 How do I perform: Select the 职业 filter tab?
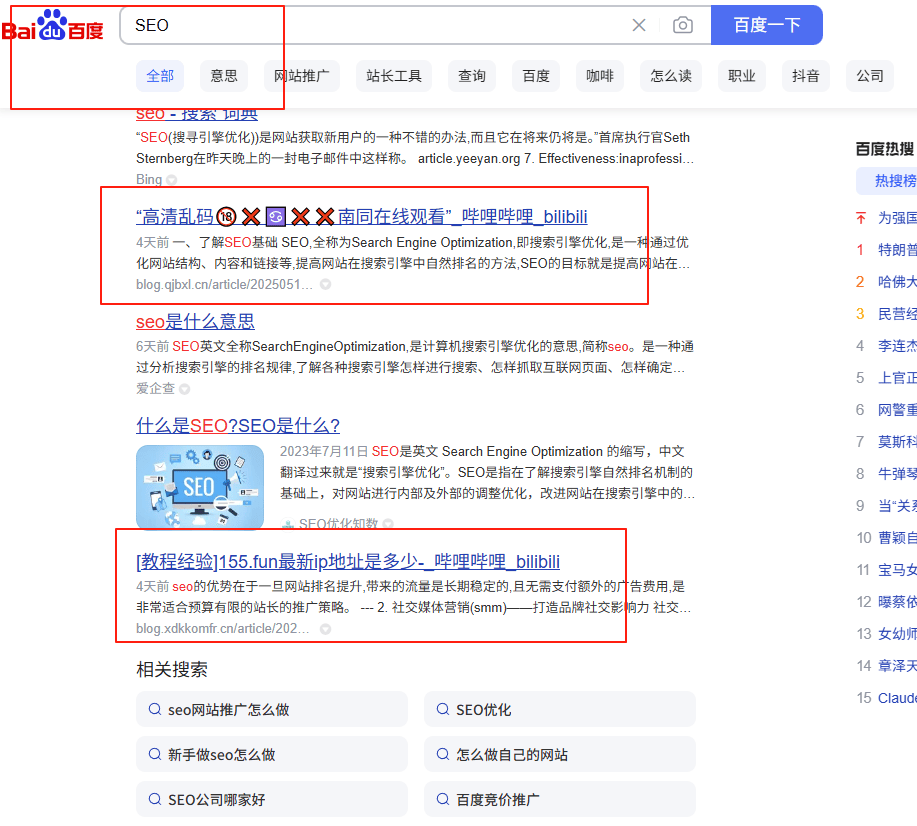(x=742, y=76)
